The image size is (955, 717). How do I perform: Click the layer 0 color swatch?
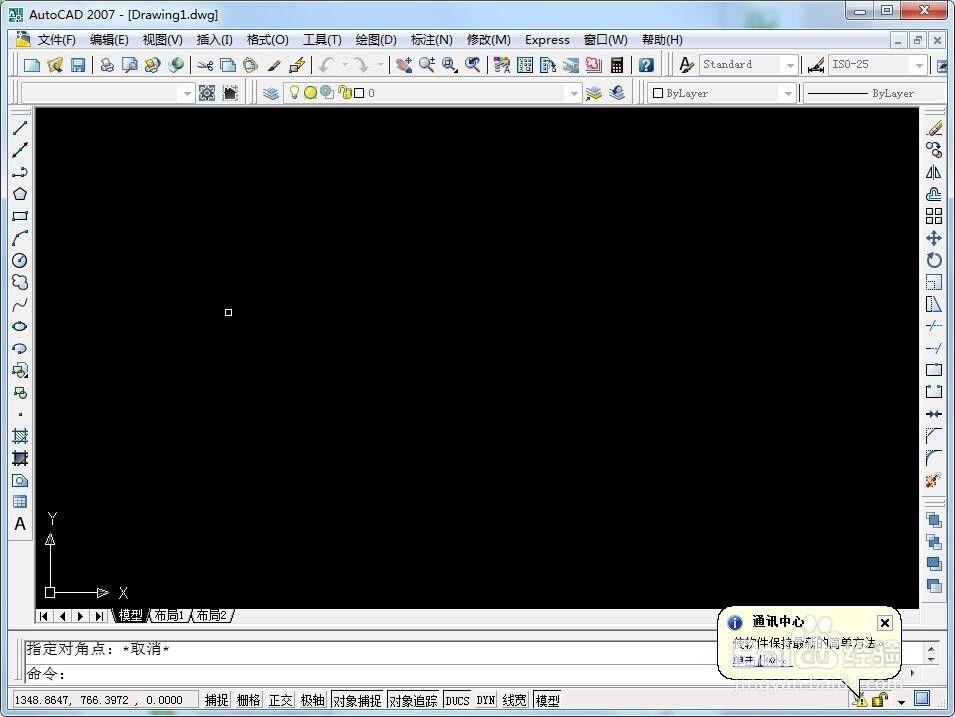click(359, 93)
